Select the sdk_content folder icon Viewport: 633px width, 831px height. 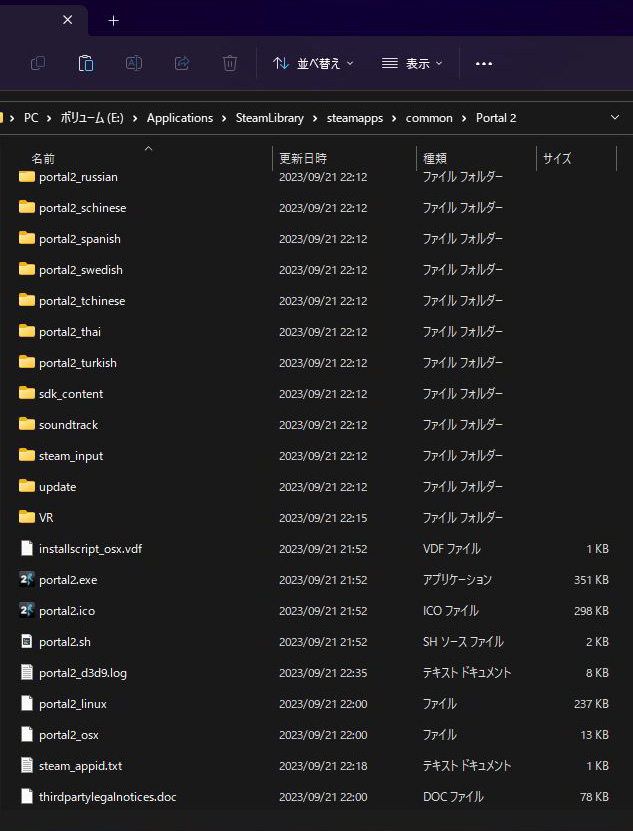click(27, 393)
